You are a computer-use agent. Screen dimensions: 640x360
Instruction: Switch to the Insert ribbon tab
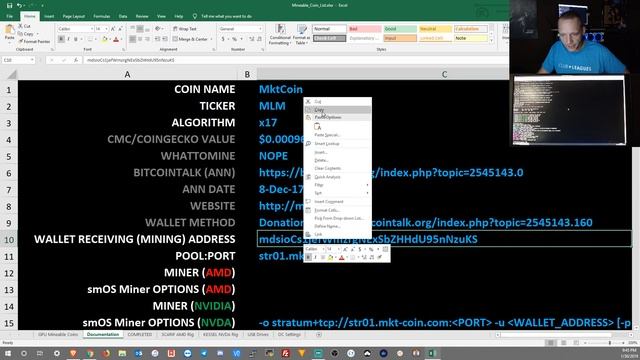(49, 16)
